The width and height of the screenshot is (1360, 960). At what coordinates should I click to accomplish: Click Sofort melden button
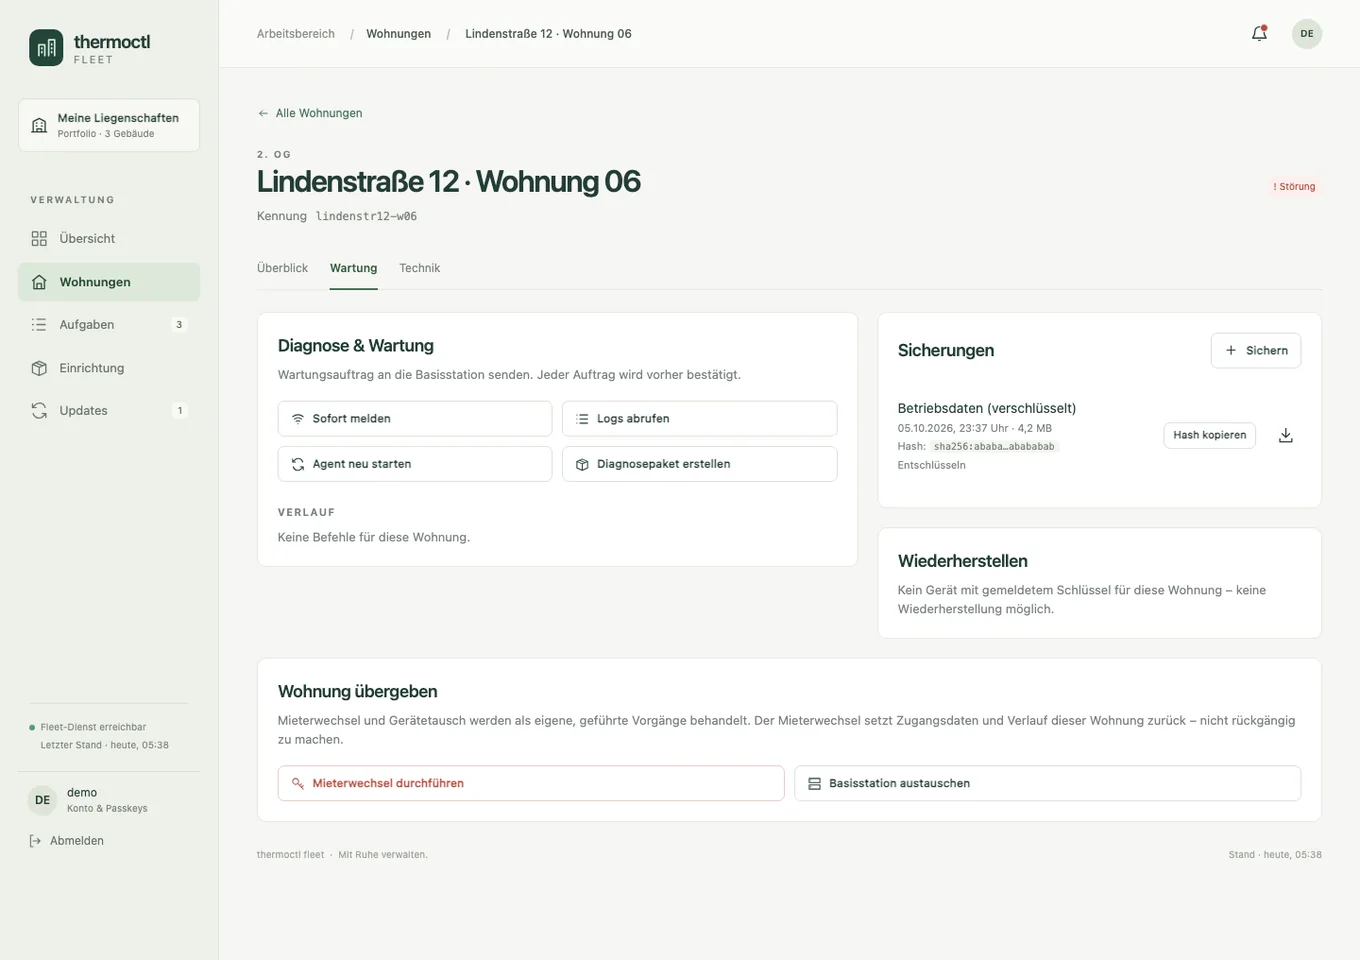[x=415, y=419]
